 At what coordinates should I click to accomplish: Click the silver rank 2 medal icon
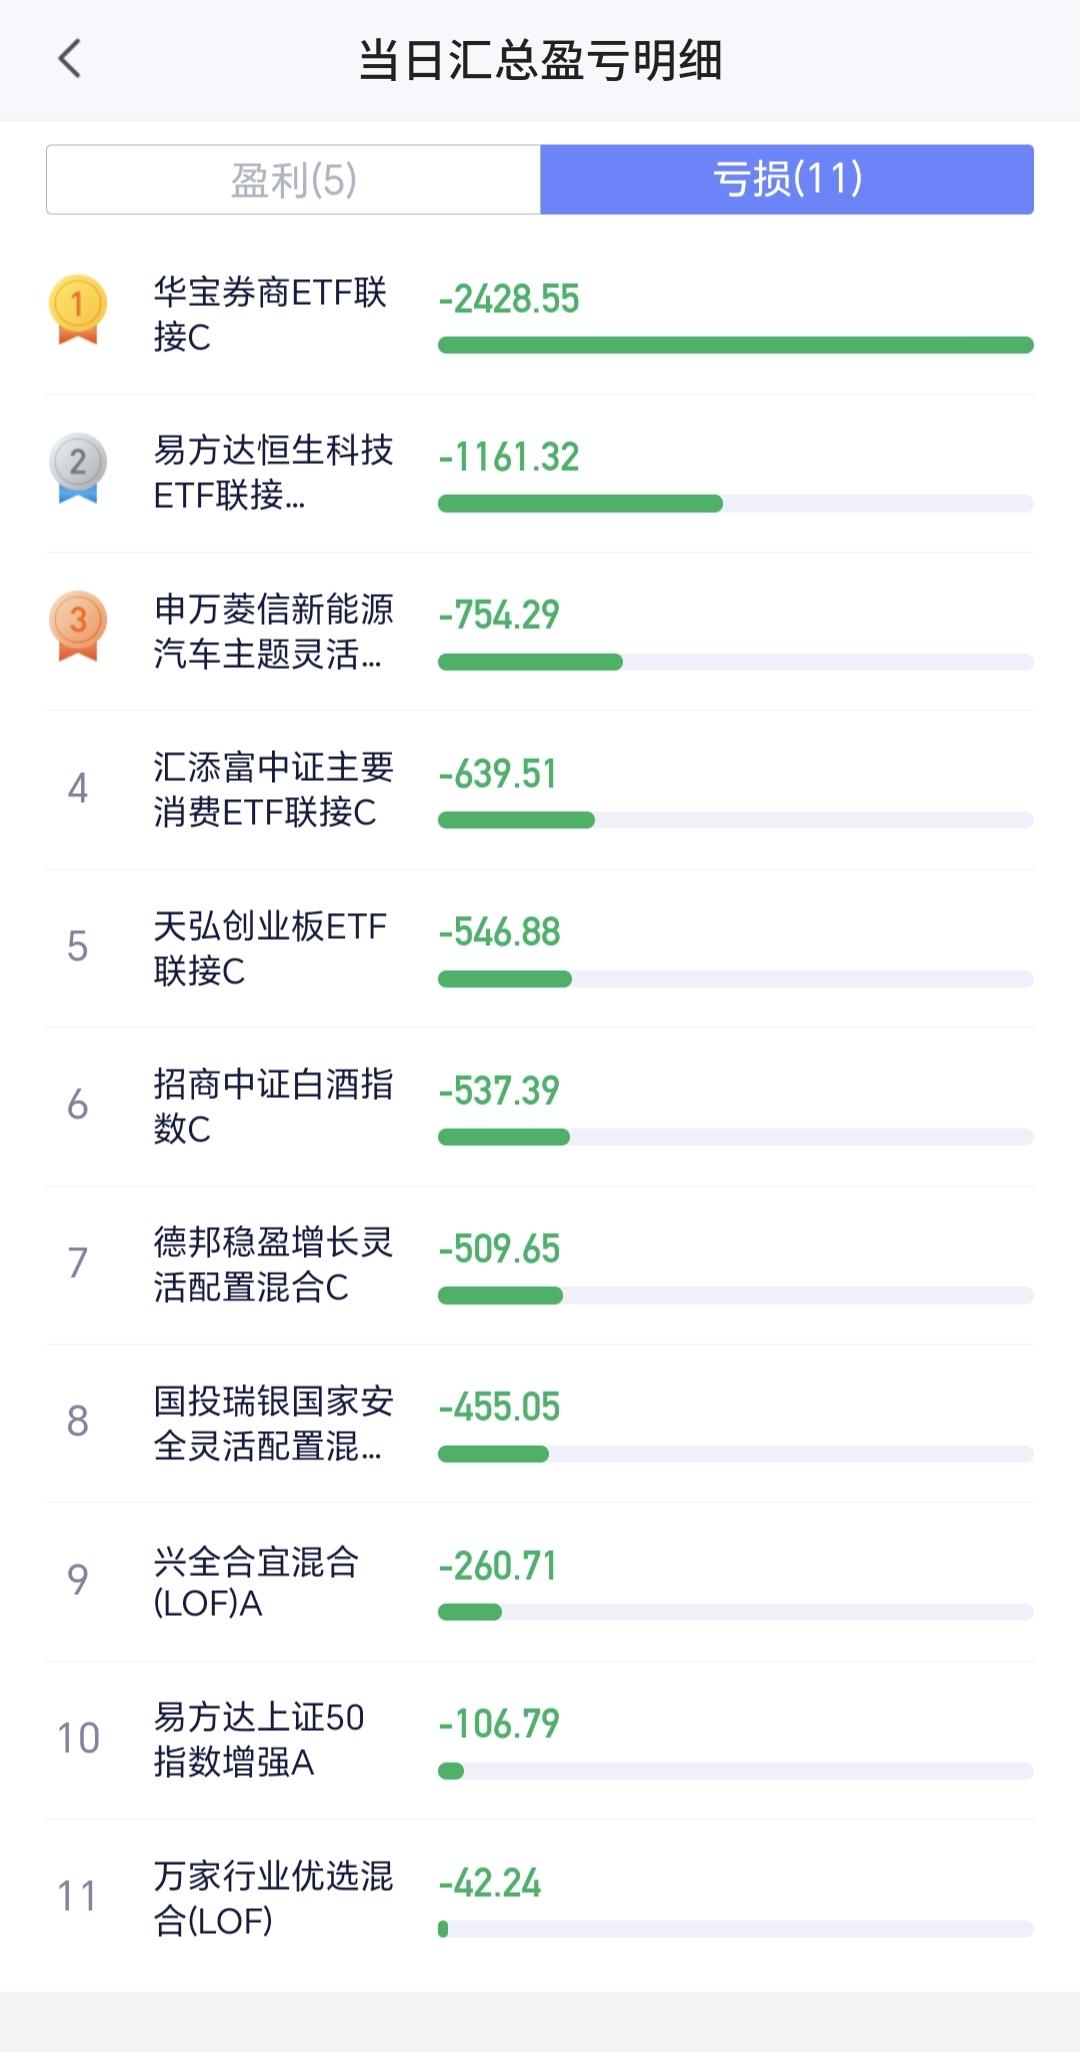(x=78, y=468)
